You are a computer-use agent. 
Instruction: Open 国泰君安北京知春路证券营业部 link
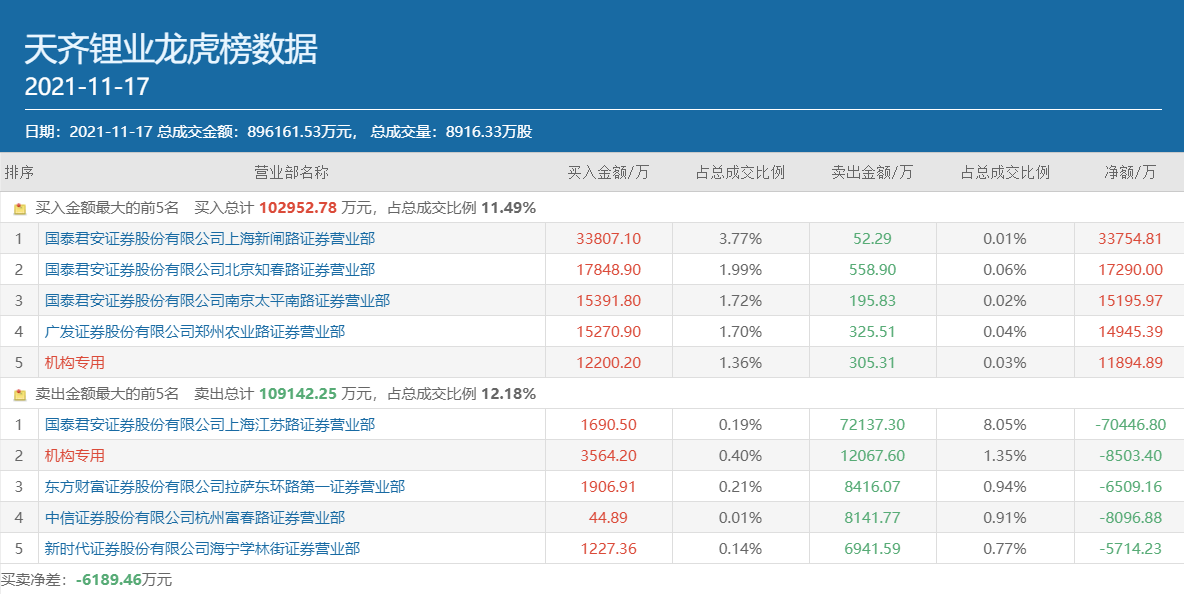tap(210, 270)
